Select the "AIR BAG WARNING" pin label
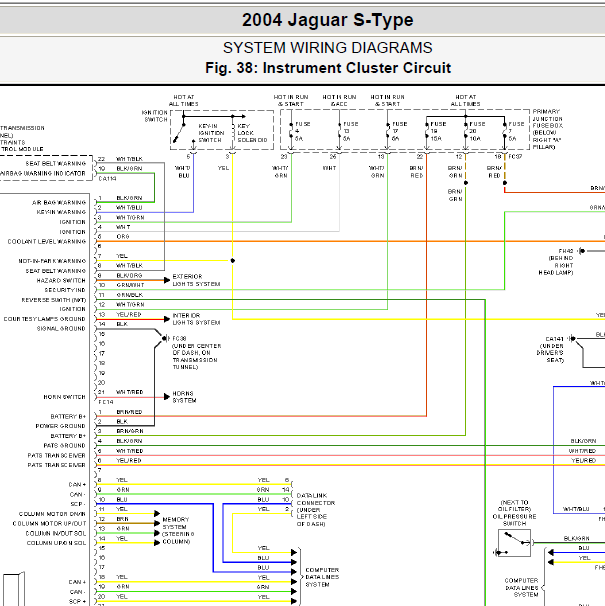Screen dimensions: 605x606 click(59, 203)
